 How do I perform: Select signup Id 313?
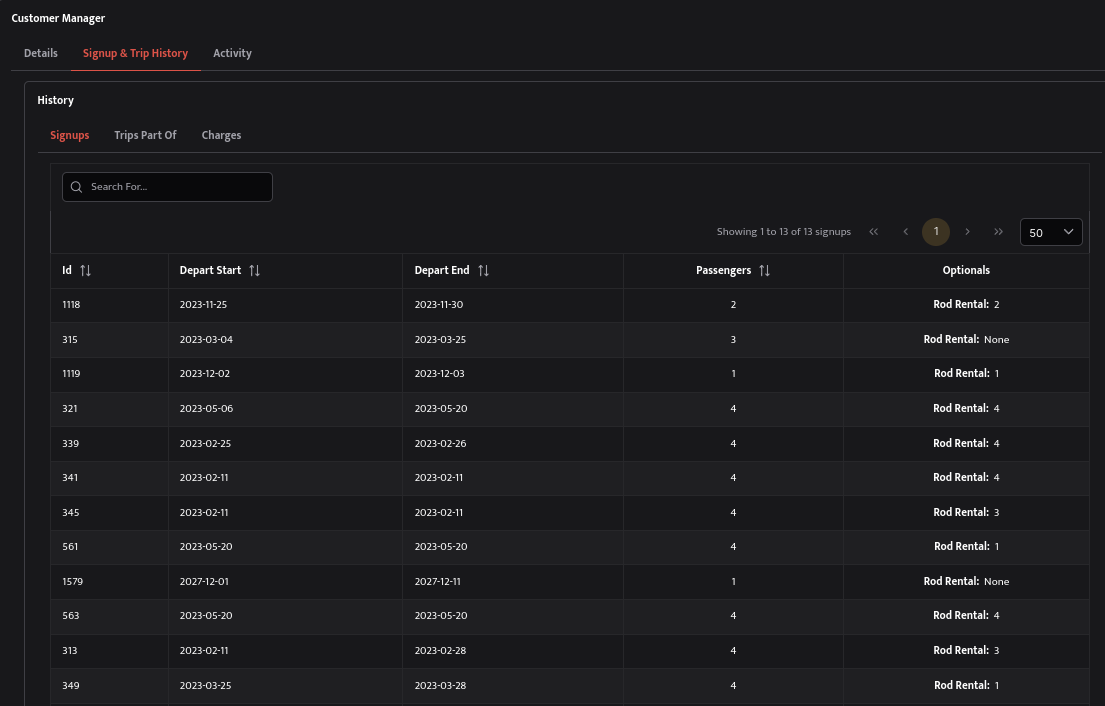[x=569, y=650]
